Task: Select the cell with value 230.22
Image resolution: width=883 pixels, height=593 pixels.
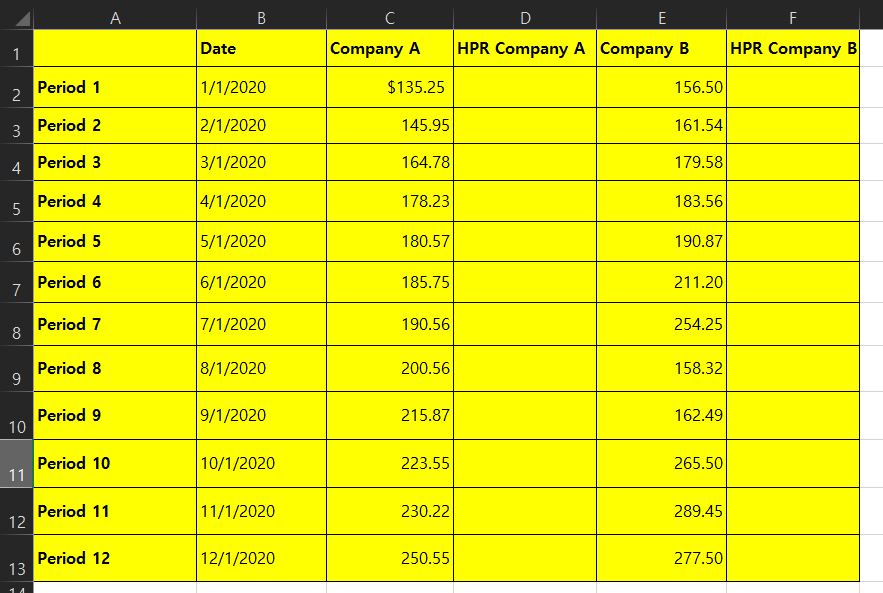Action: pos(390,511)
